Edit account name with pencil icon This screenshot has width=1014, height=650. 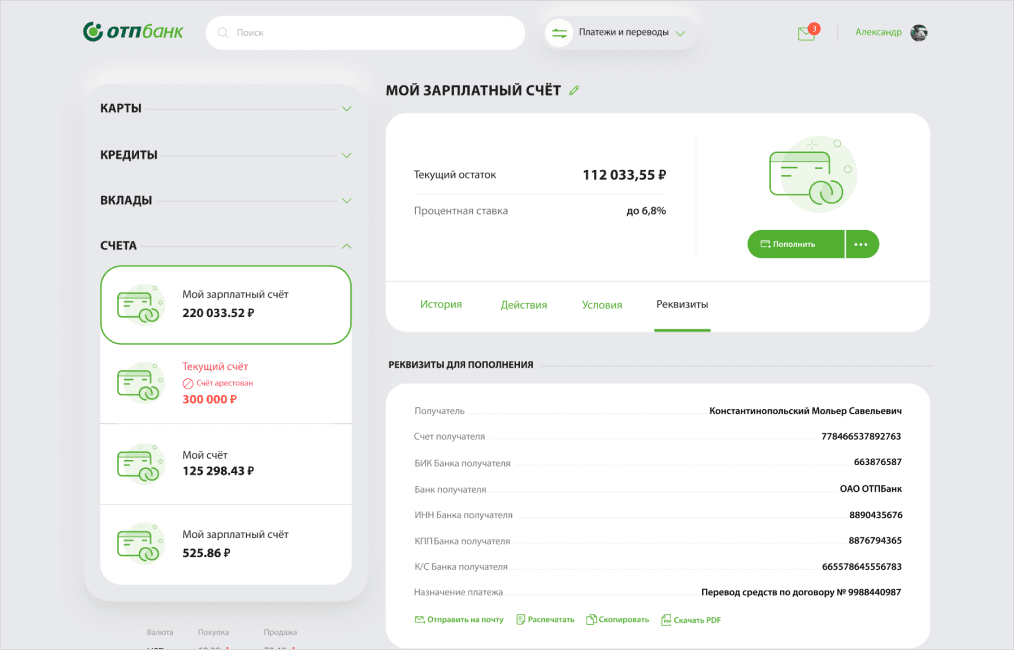click(x=574, y=91)
